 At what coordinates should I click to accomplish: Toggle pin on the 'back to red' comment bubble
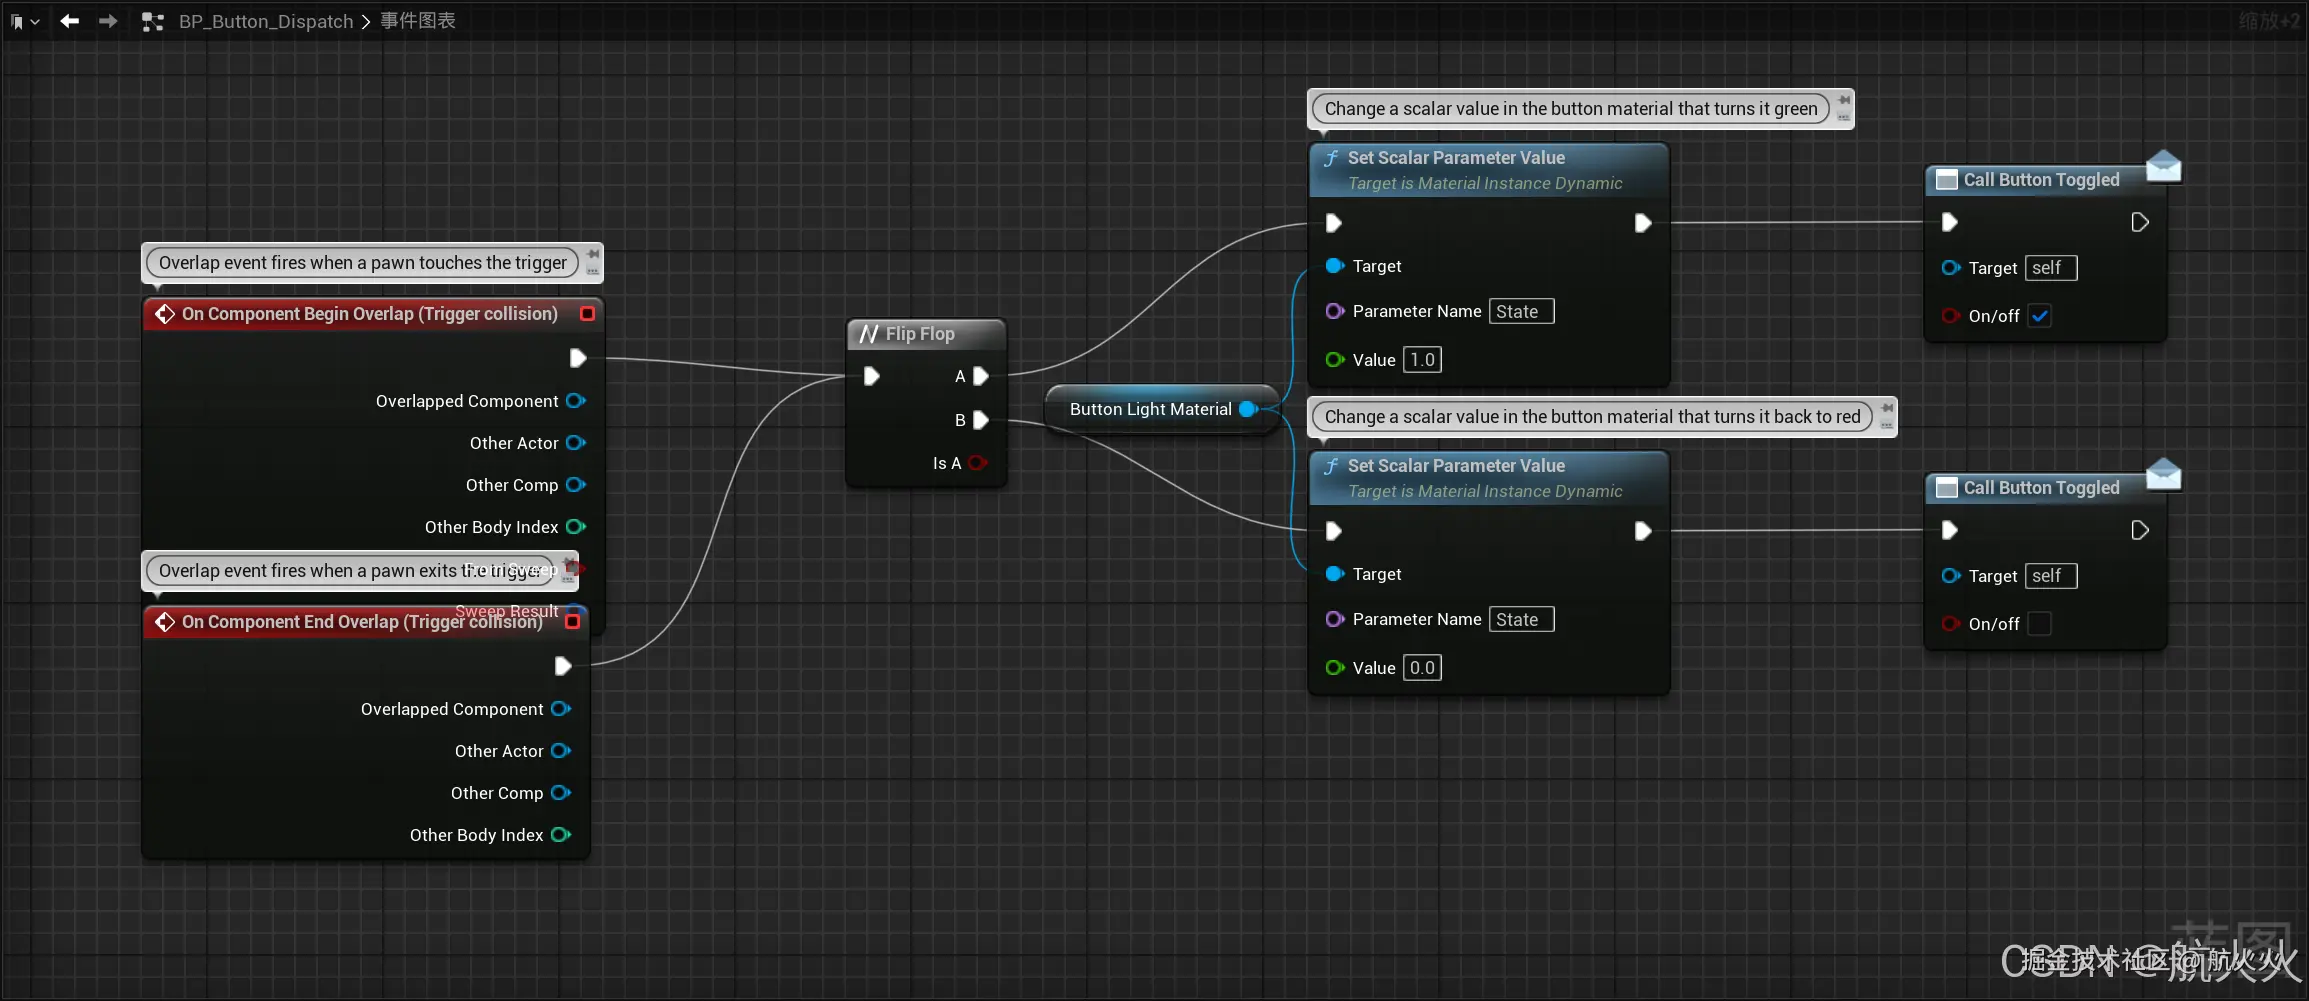(1887, 409)
